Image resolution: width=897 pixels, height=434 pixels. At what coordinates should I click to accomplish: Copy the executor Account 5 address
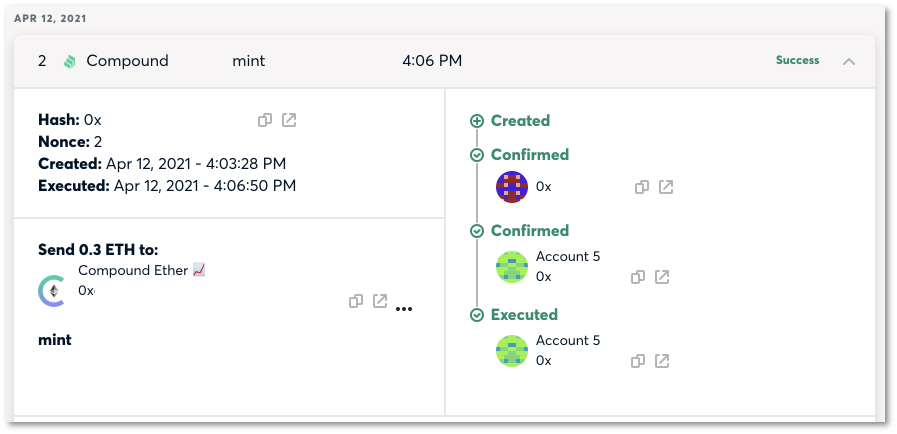pos(638,361)
